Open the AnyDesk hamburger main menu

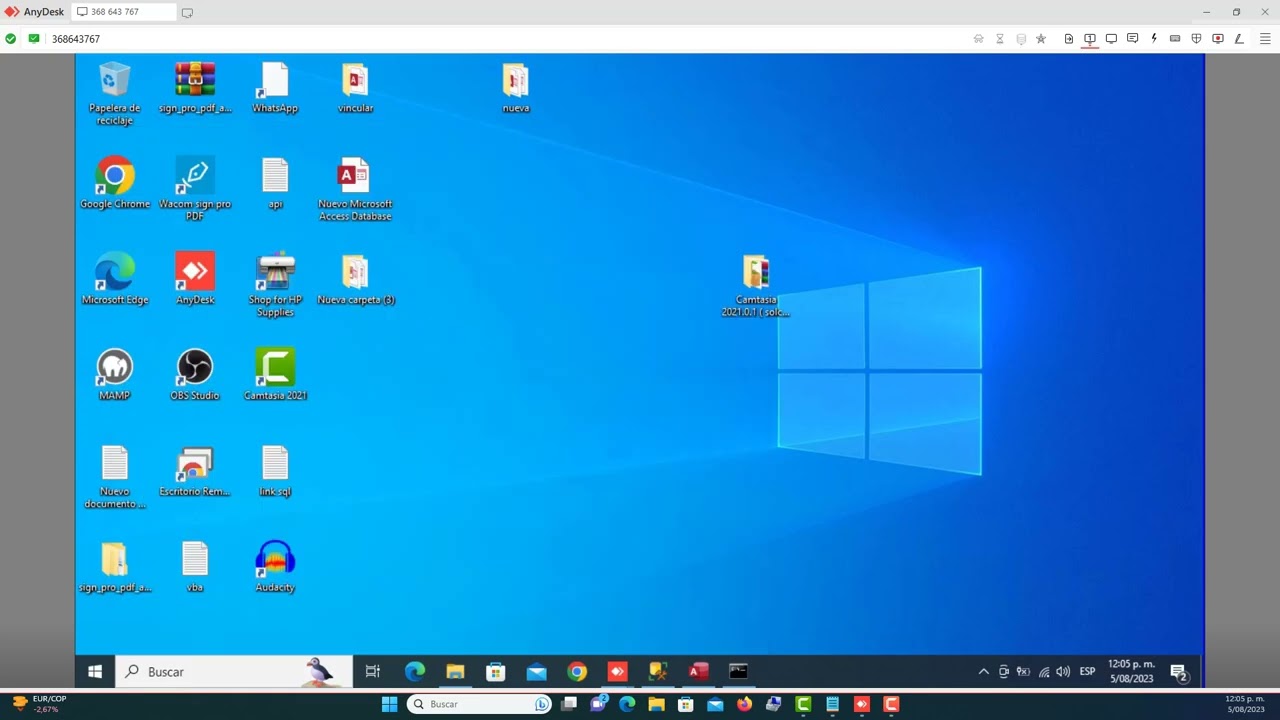pos(1265,39)
